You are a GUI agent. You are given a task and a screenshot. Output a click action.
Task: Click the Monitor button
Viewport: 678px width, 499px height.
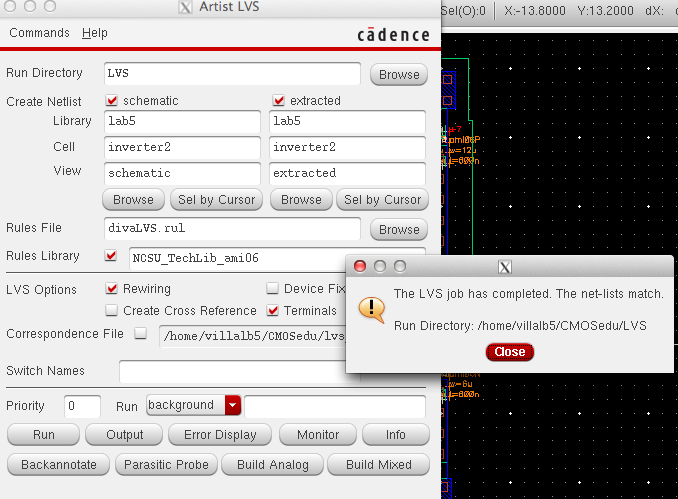click(x=318, y=435)
